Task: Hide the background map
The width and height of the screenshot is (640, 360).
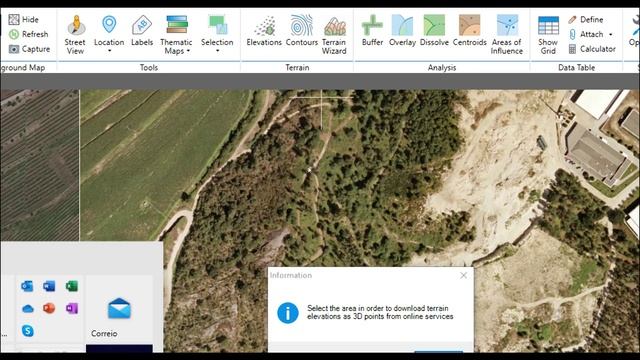Action: click(x=24, y=20)
